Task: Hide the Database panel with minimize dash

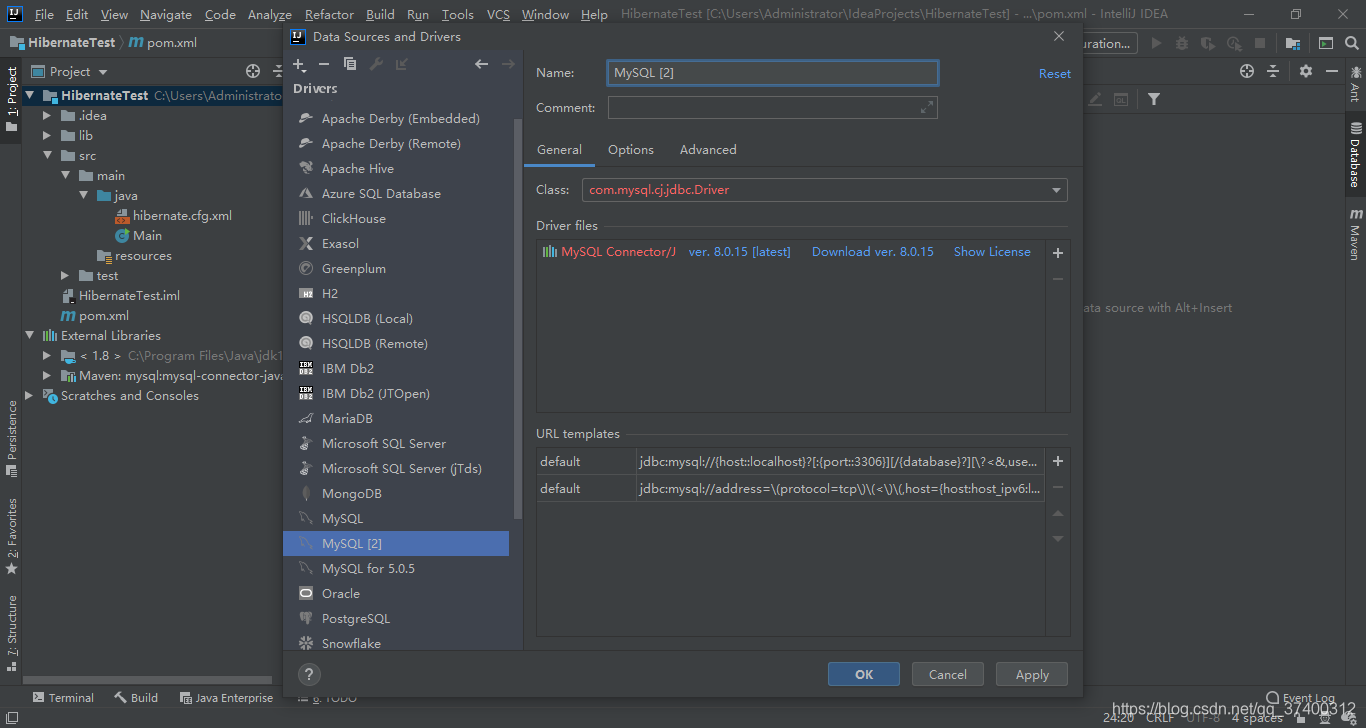Action: (x=1331, y=71)
